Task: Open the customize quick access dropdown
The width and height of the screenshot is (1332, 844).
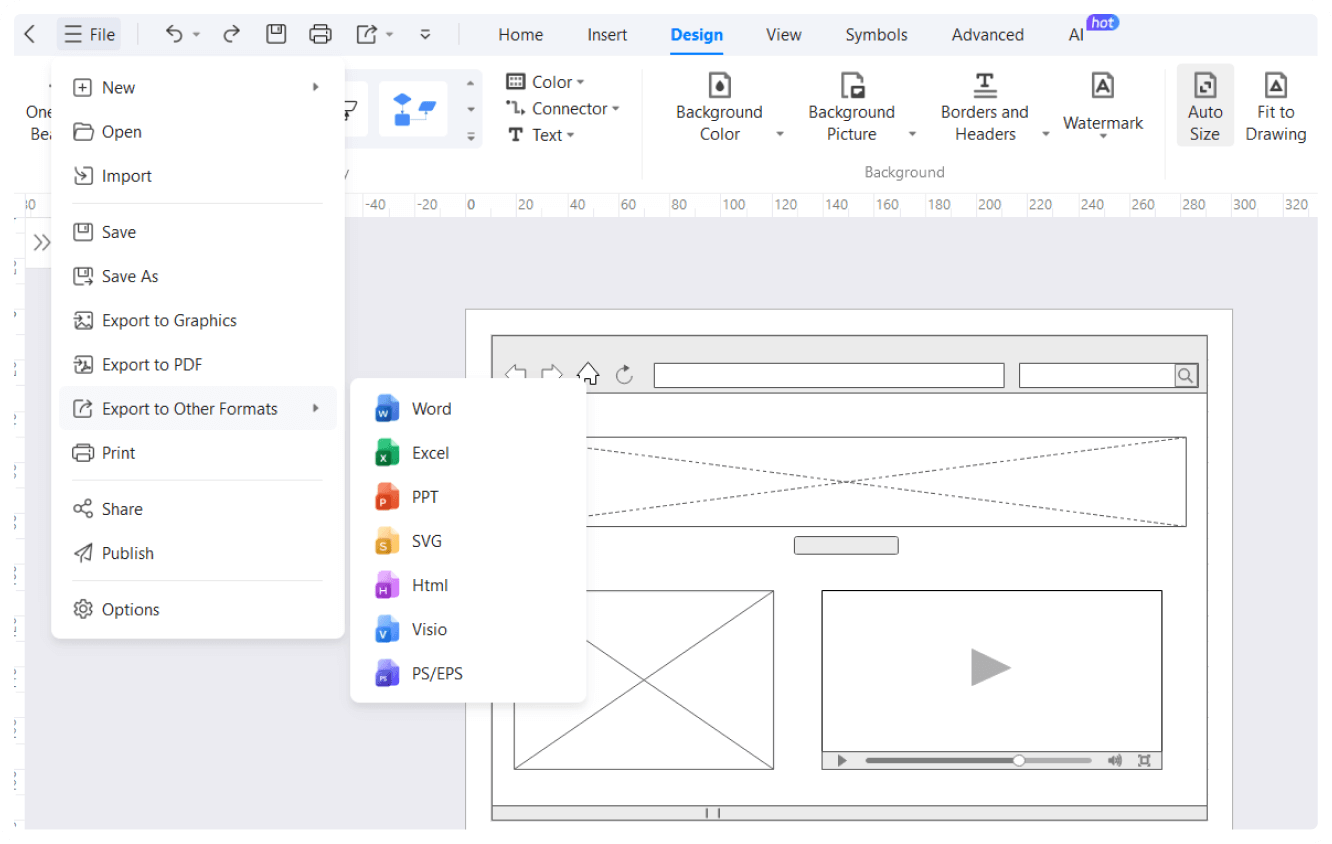Action: (x=425, y=34)
